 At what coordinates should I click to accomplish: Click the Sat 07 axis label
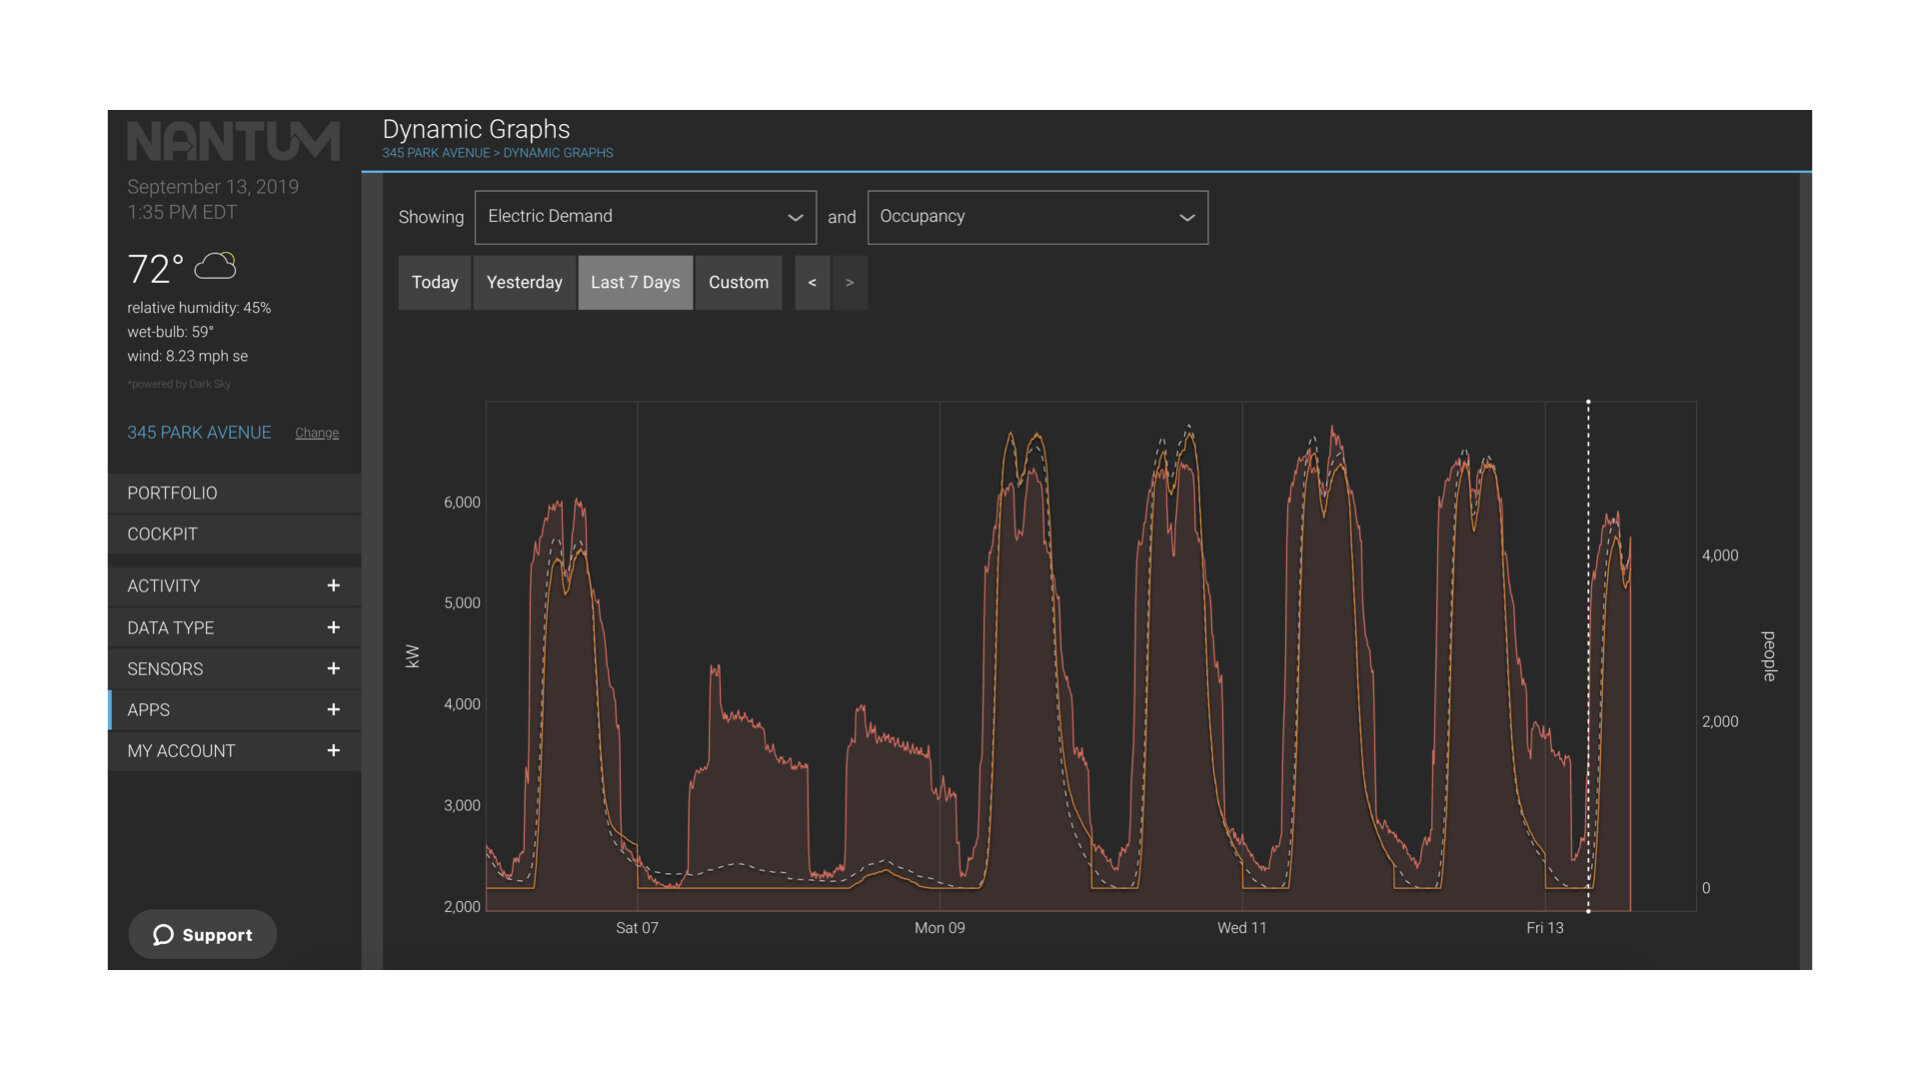637,928
